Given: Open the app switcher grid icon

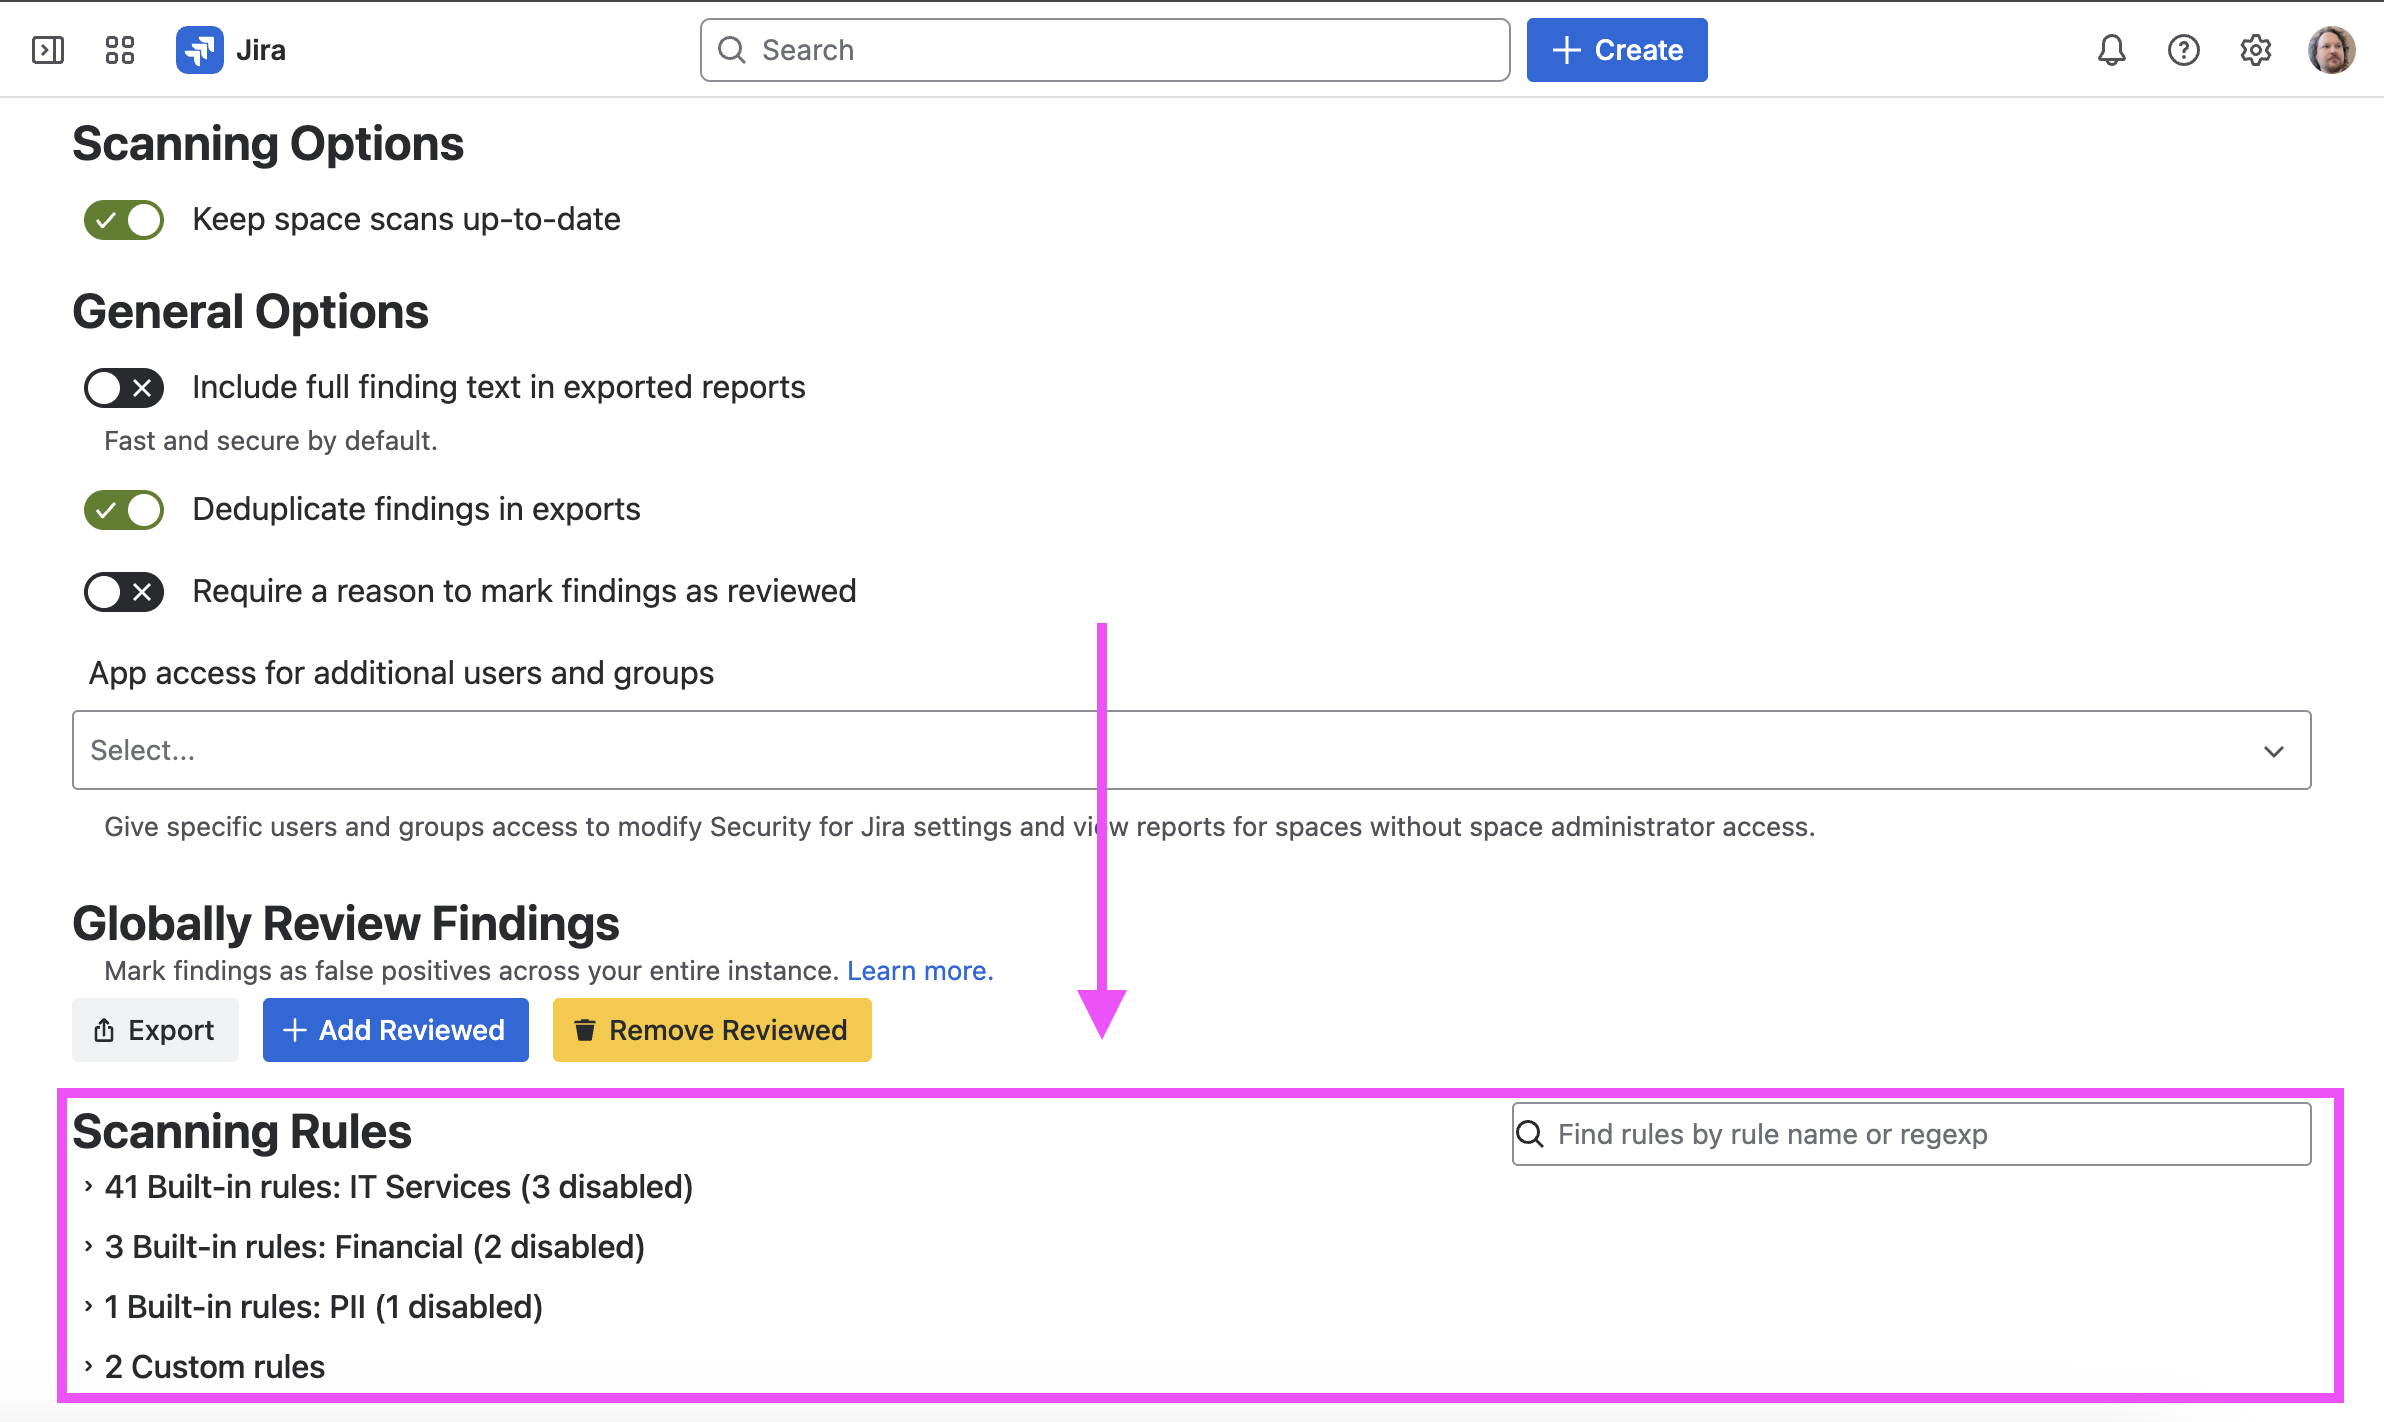Looking at the screenshot, I should pyautogui.click(x=120, y=50).
